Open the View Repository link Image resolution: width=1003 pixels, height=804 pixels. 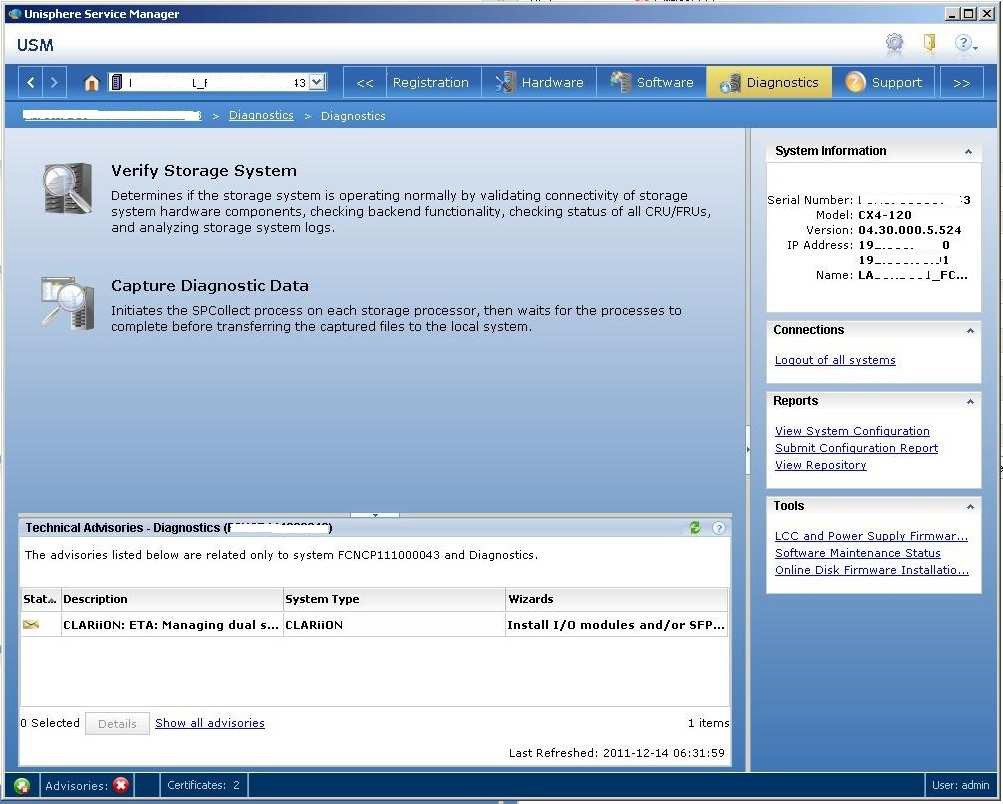tap(821, 466)
